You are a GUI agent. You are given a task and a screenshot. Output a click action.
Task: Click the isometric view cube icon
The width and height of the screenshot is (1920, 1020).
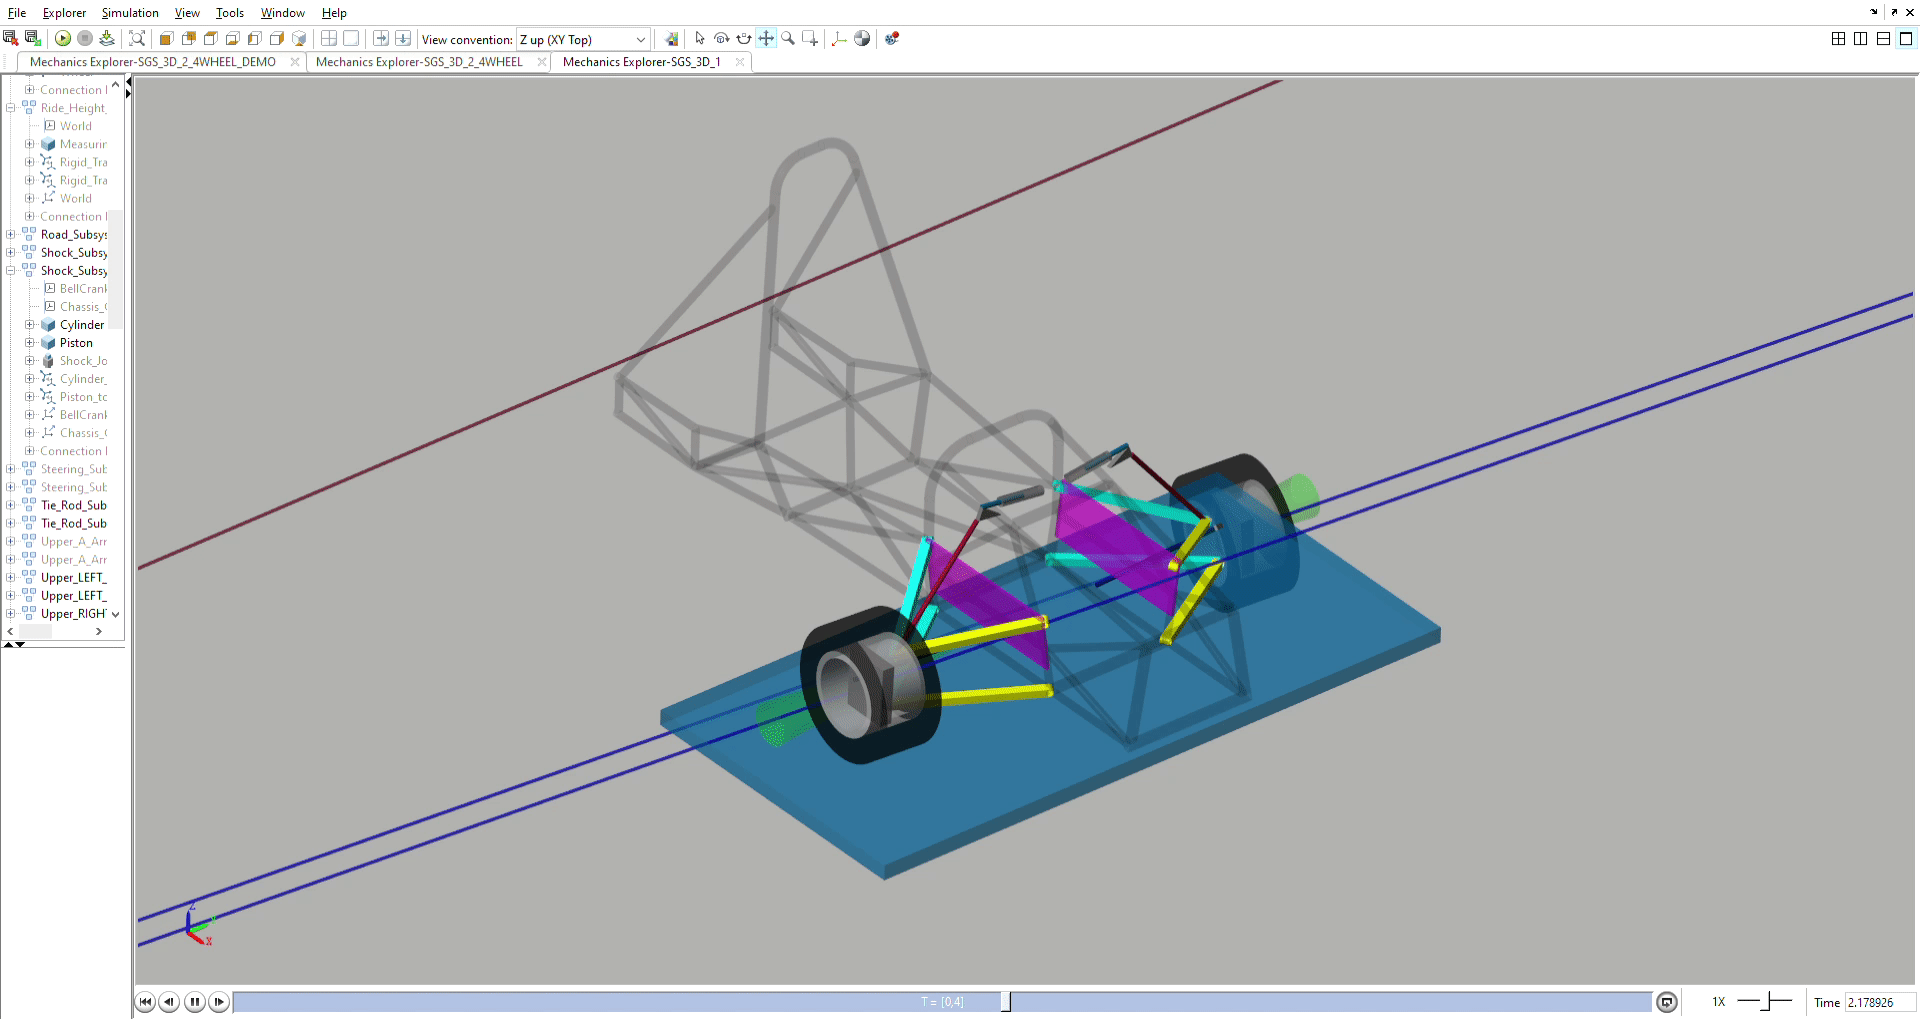299,39
